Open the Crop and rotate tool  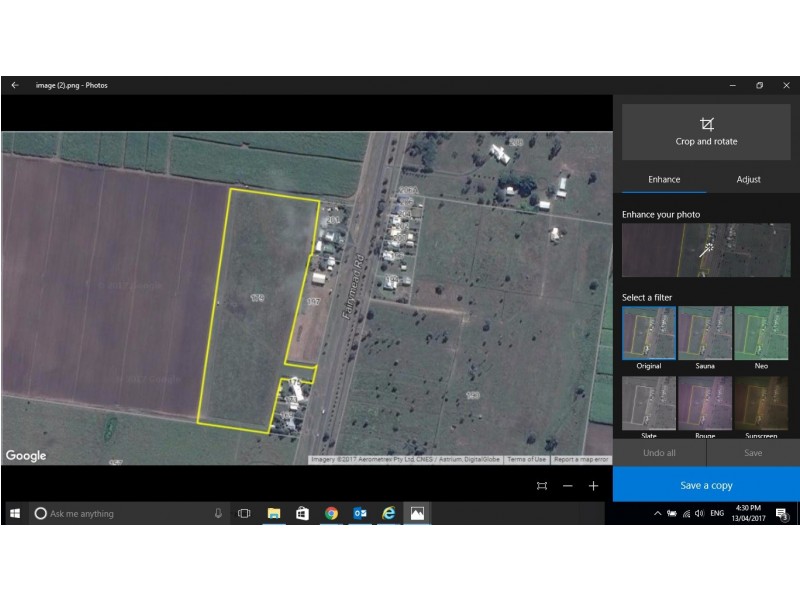pyautogui.click(x=706, y=131)
